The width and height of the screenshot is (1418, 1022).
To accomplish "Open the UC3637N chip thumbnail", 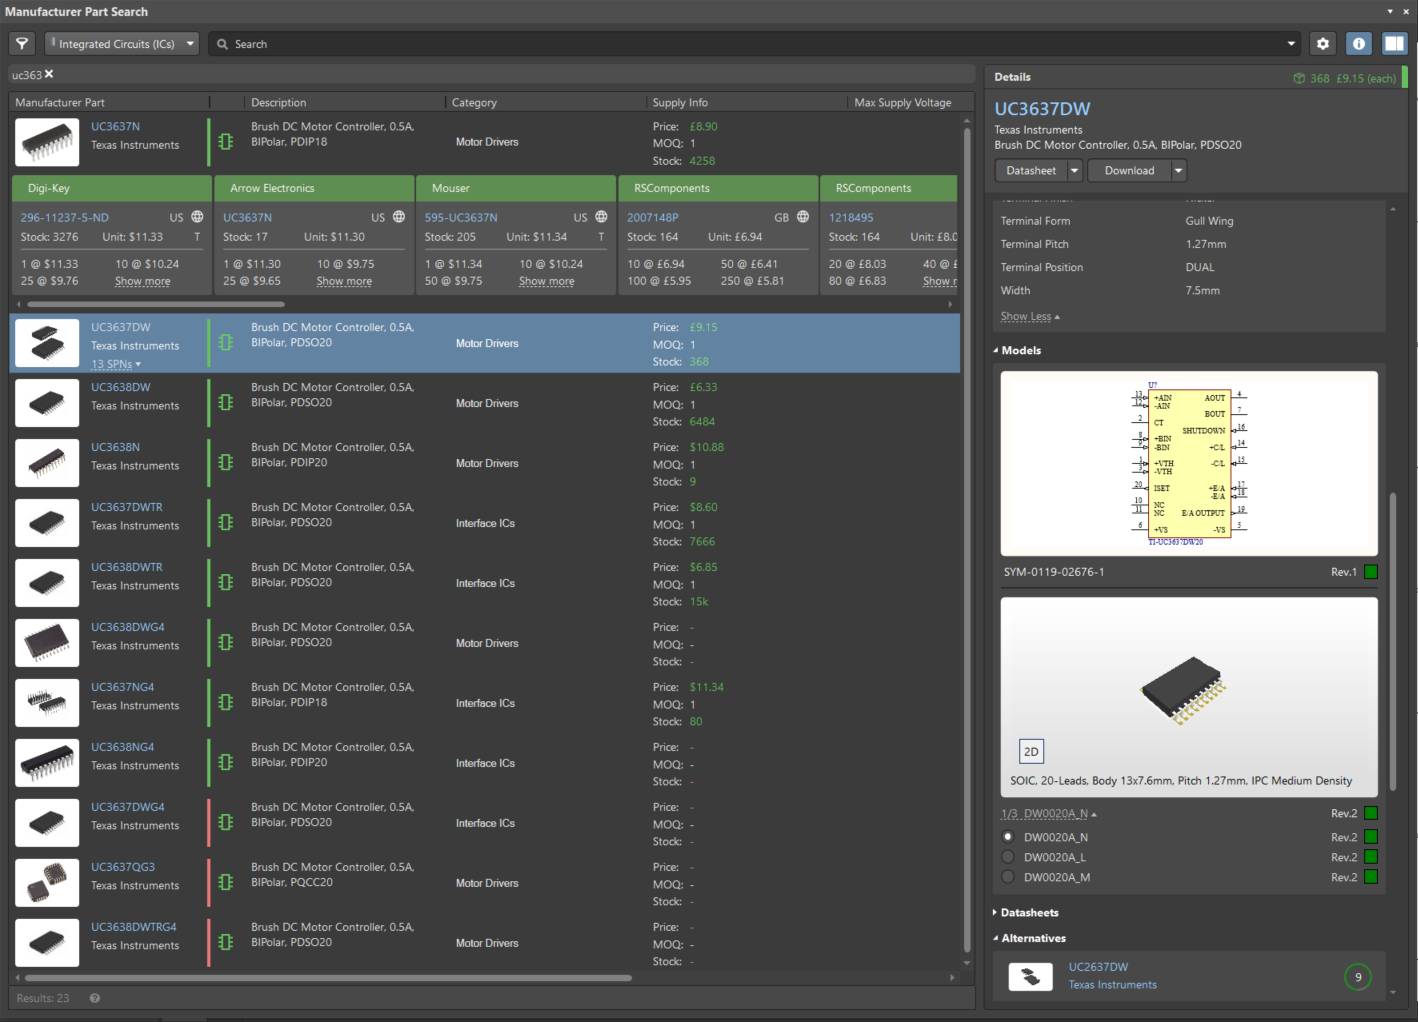I will pyautogui.click(x=47, y=142).
